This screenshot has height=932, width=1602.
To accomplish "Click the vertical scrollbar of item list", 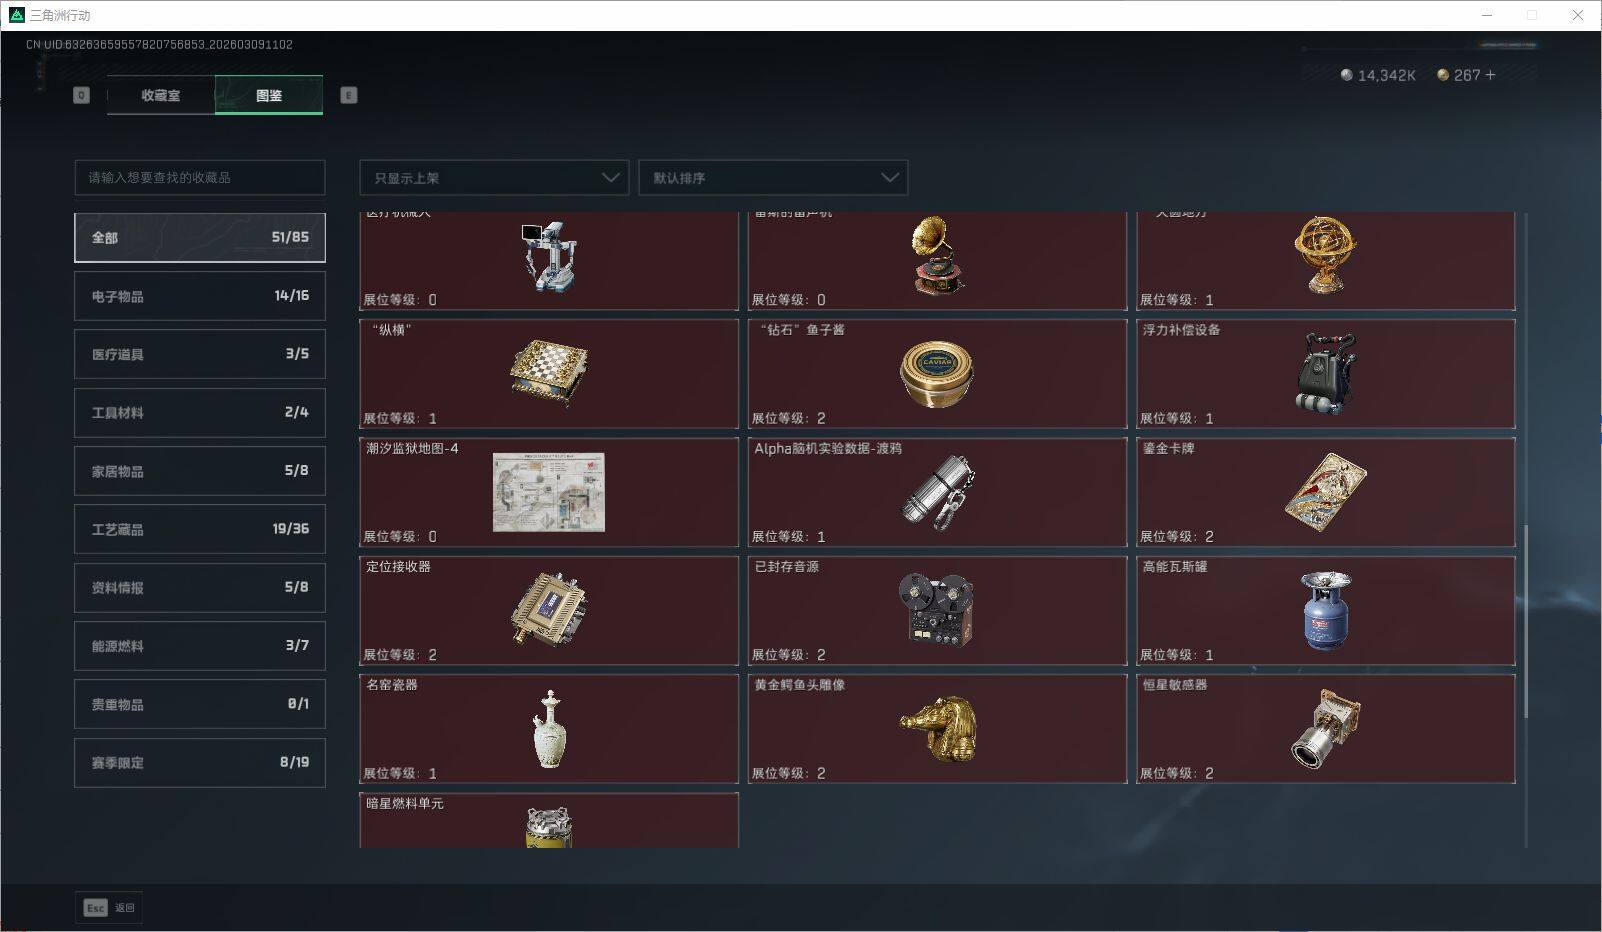I will point(1526,620).
